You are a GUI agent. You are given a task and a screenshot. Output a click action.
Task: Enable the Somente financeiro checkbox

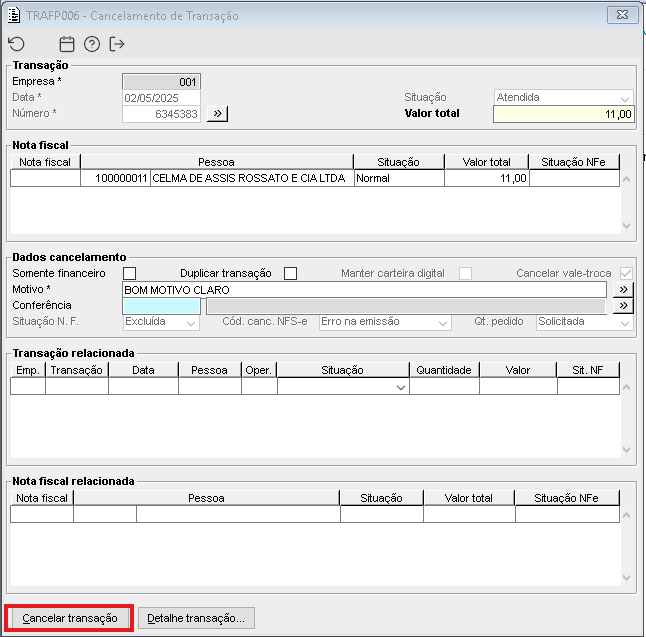(129, 273)
